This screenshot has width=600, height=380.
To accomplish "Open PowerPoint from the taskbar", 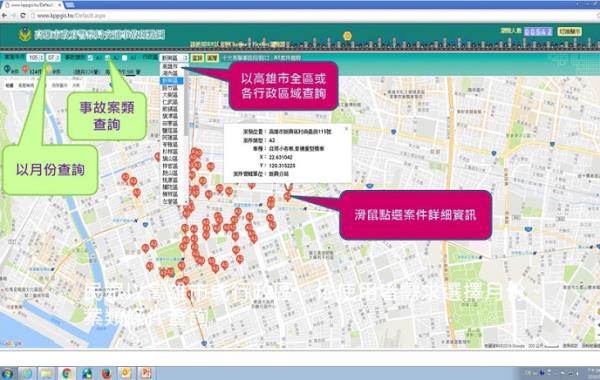I will tap(146, 373).
